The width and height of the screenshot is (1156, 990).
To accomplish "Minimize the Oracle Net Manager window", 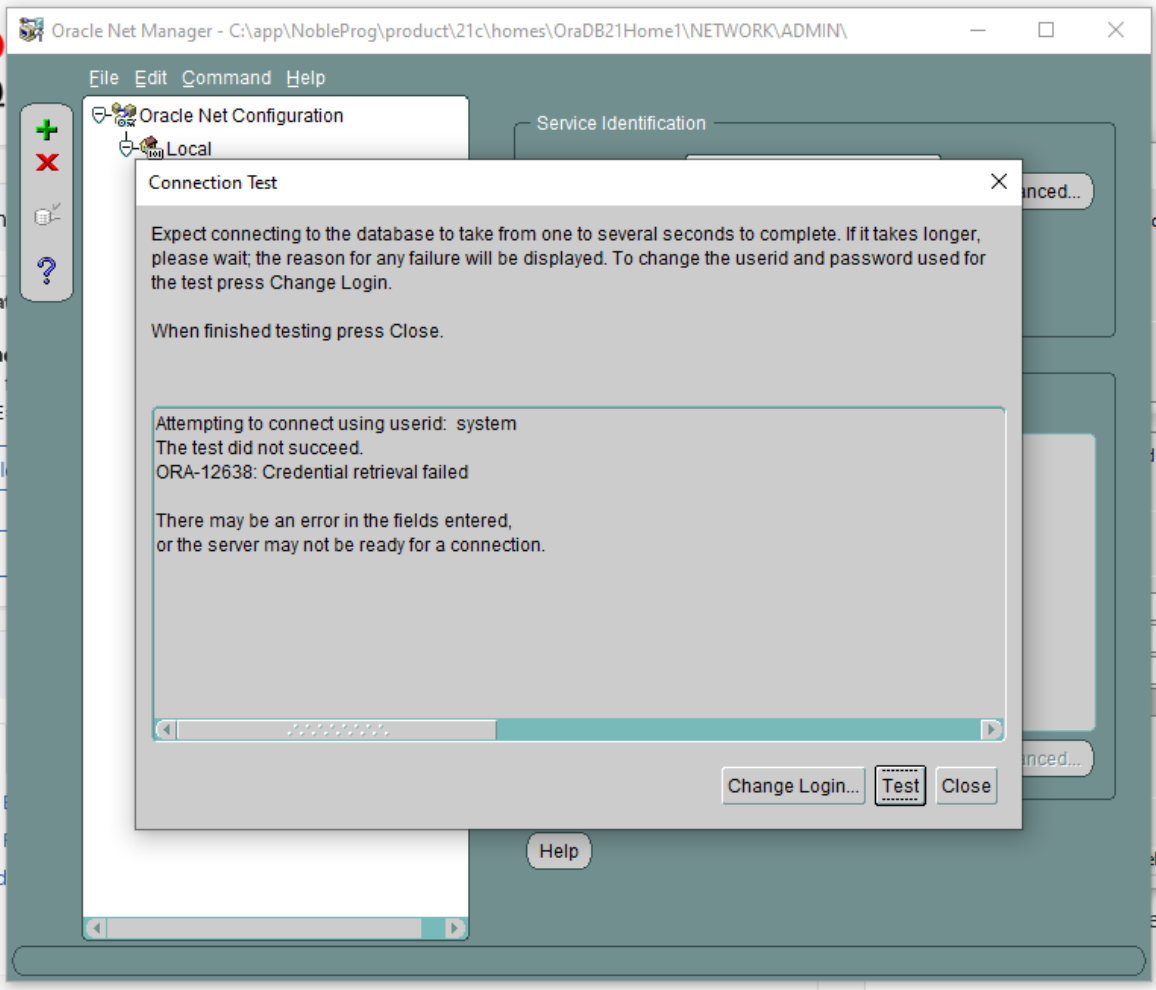I will [978, 30].
